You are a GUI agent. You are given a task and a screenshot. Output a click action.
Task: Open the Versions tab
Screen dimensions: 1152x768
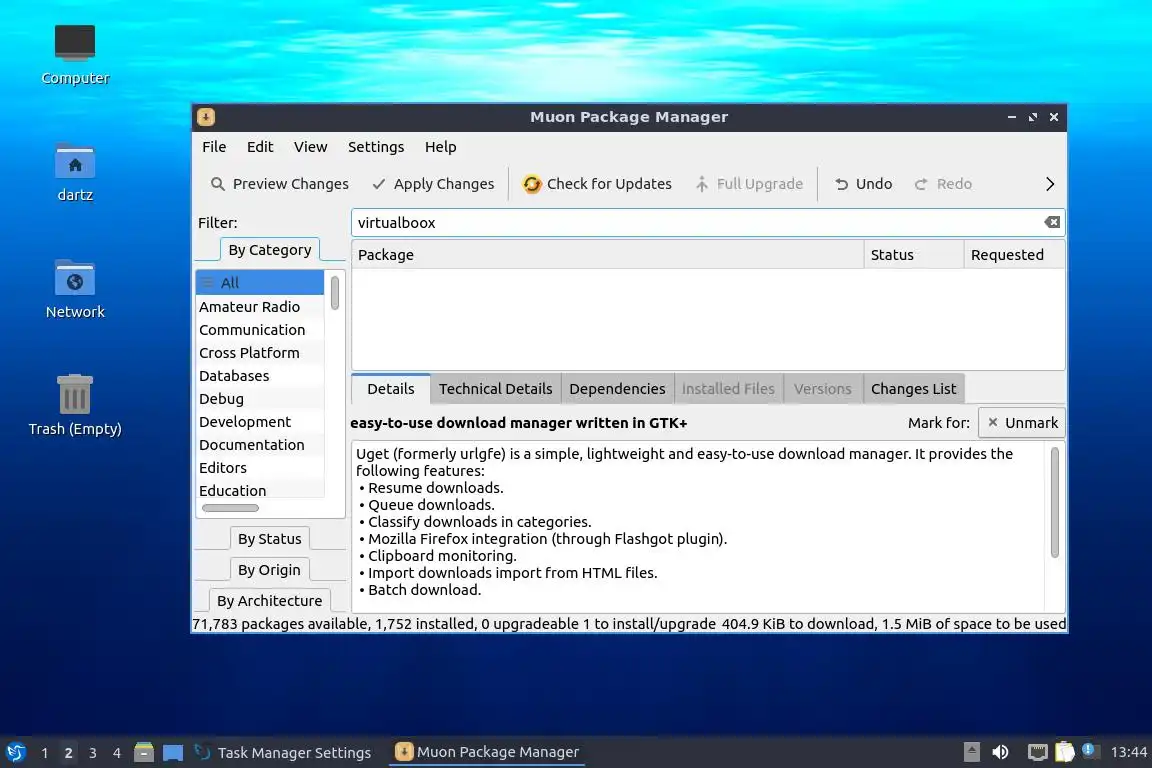point(823,389)
